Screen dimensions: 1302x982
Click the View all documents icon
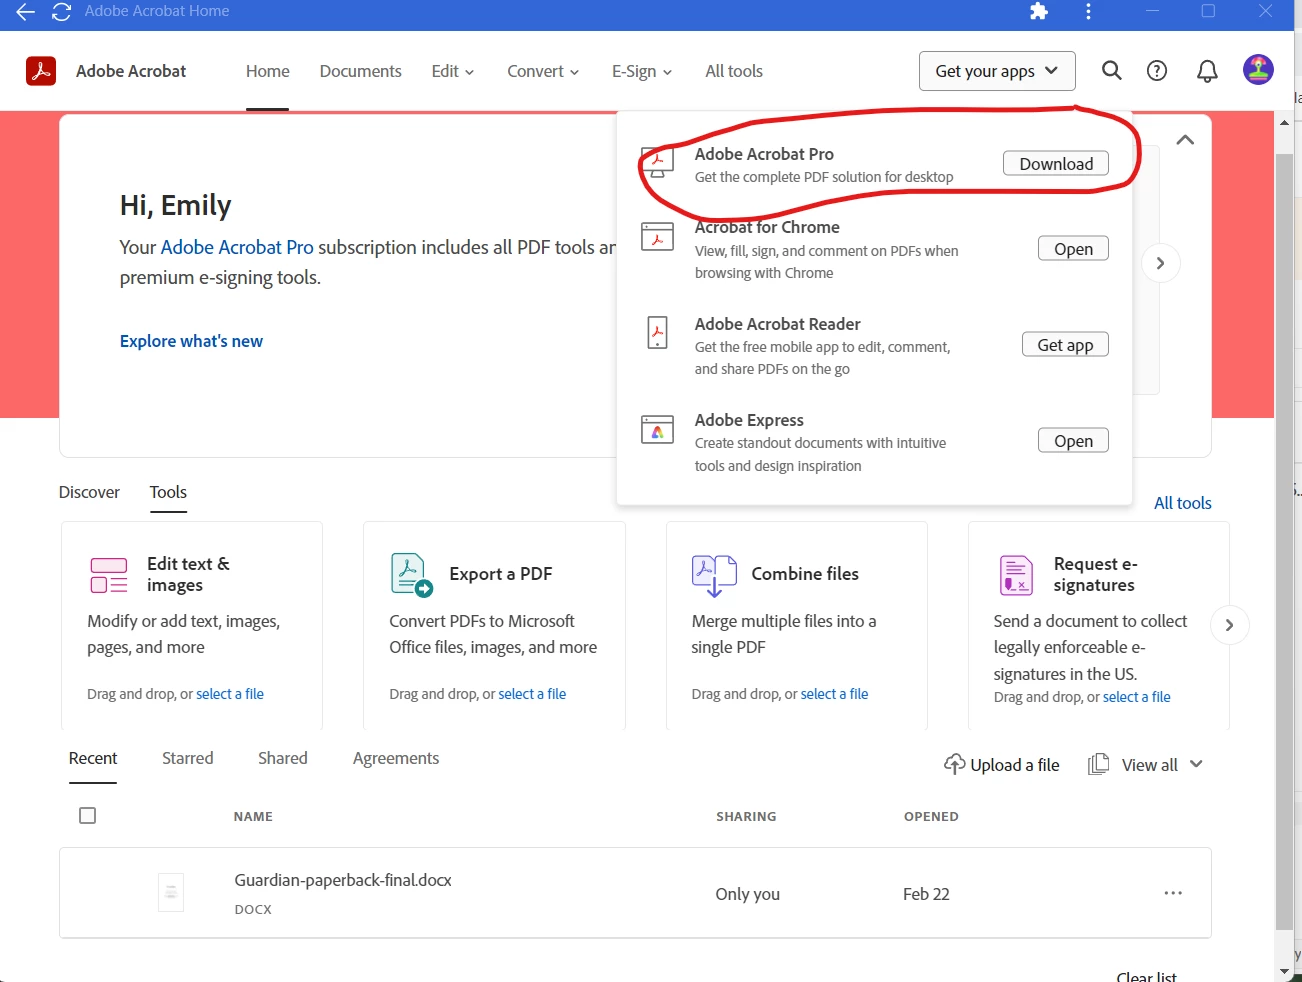coord(1098,764)
